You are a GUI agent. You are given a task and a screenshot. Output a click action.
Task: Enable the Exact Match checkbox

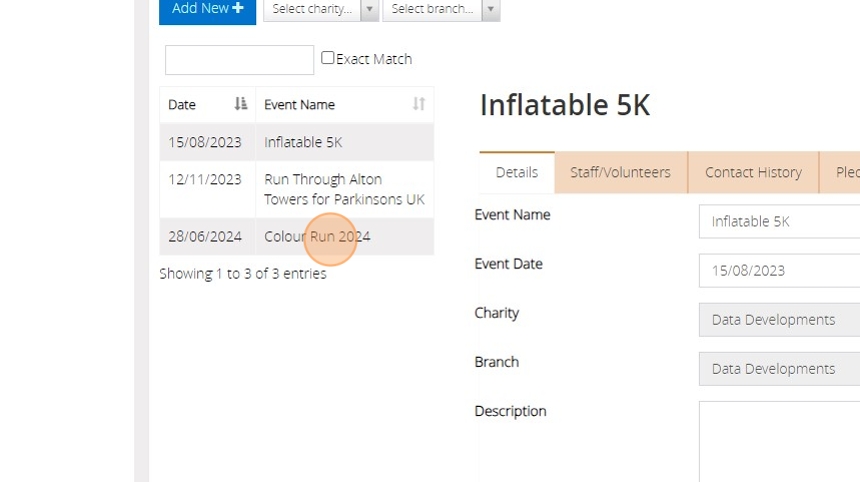point(327,58)
